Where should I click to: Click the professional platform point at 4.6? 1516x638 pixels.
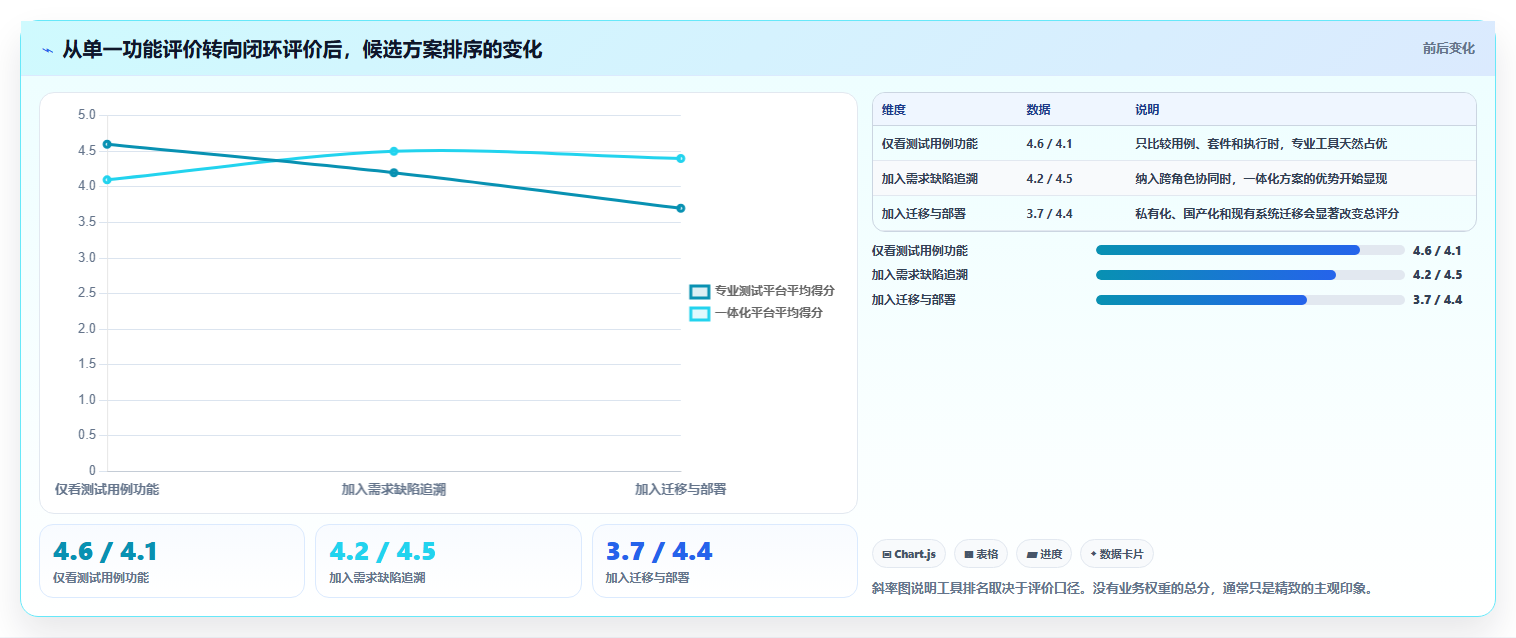pos(107,144)
